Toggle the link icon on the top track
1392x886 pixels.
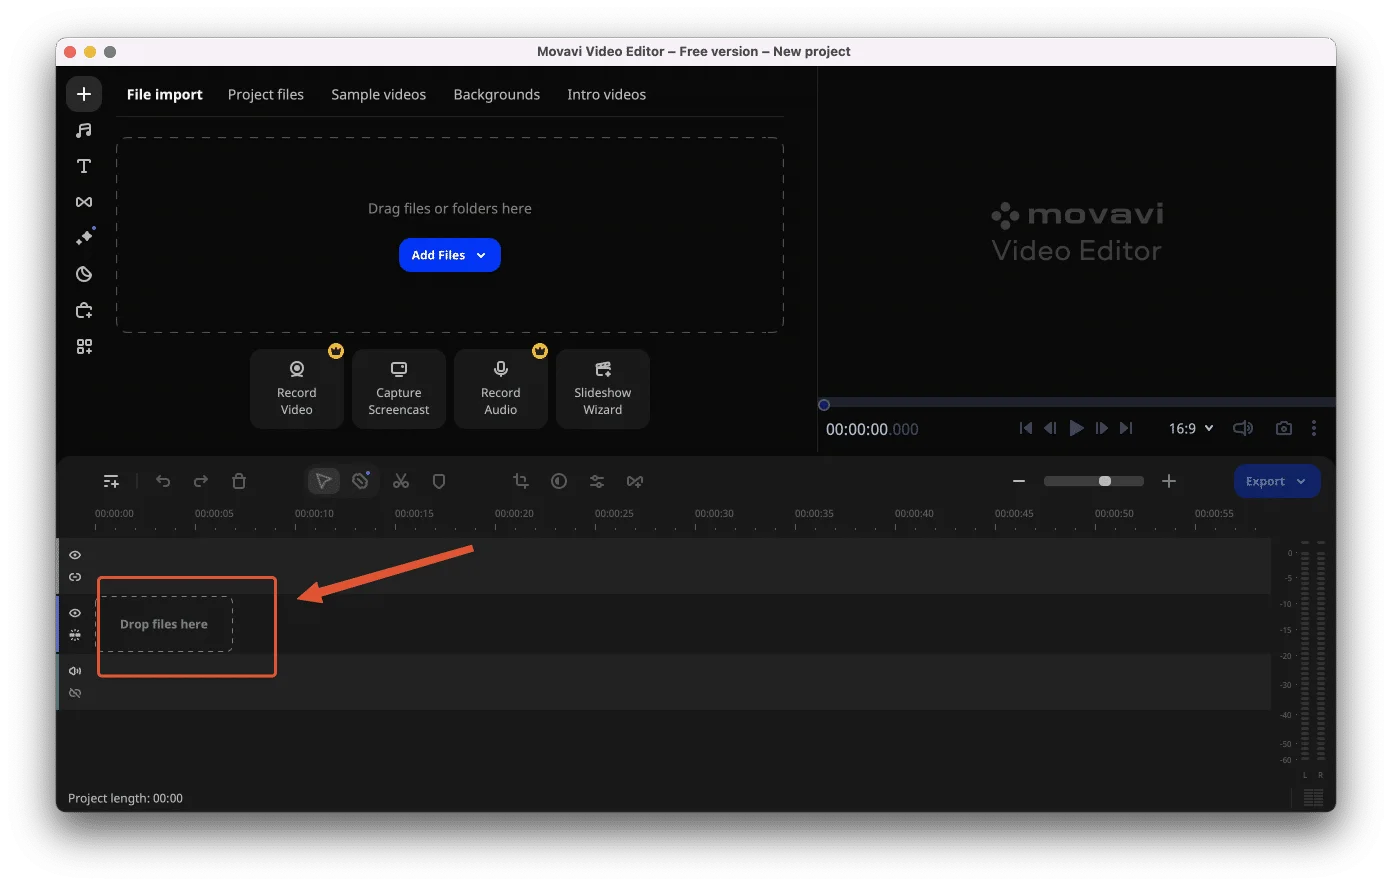[x=75, y=577]
